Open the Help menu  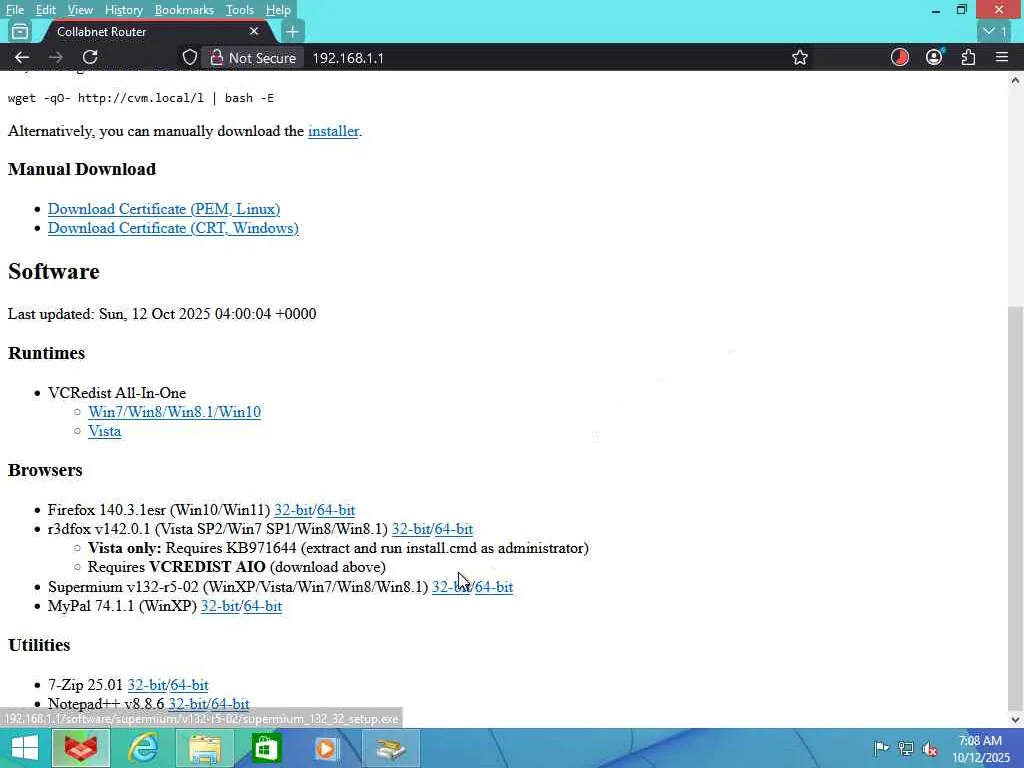pos(278,10)
